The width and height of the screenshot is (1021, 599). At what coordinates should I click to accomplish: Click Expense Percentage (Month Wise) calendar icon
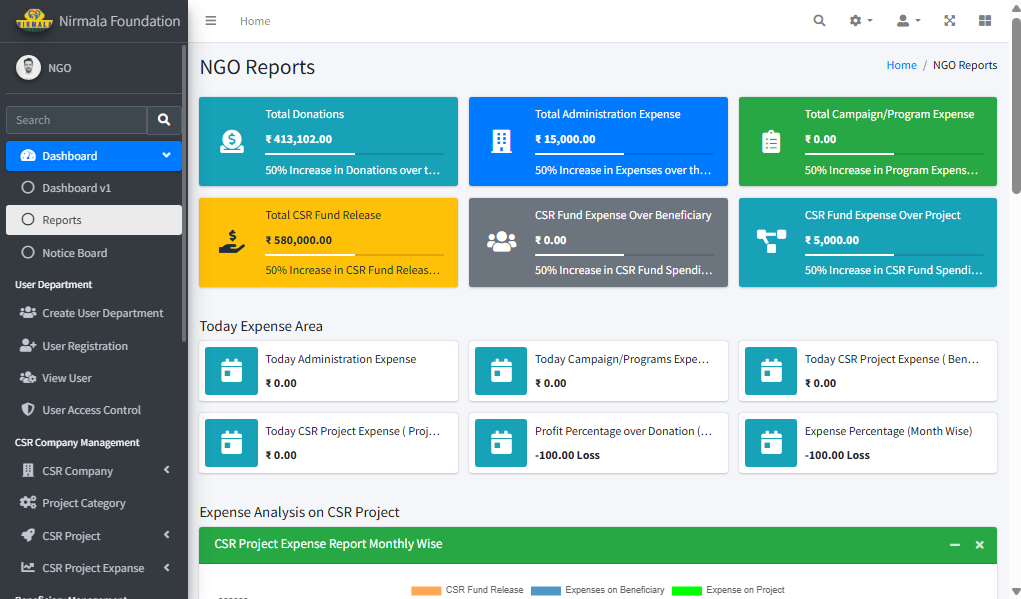click(x=771, y=443)
